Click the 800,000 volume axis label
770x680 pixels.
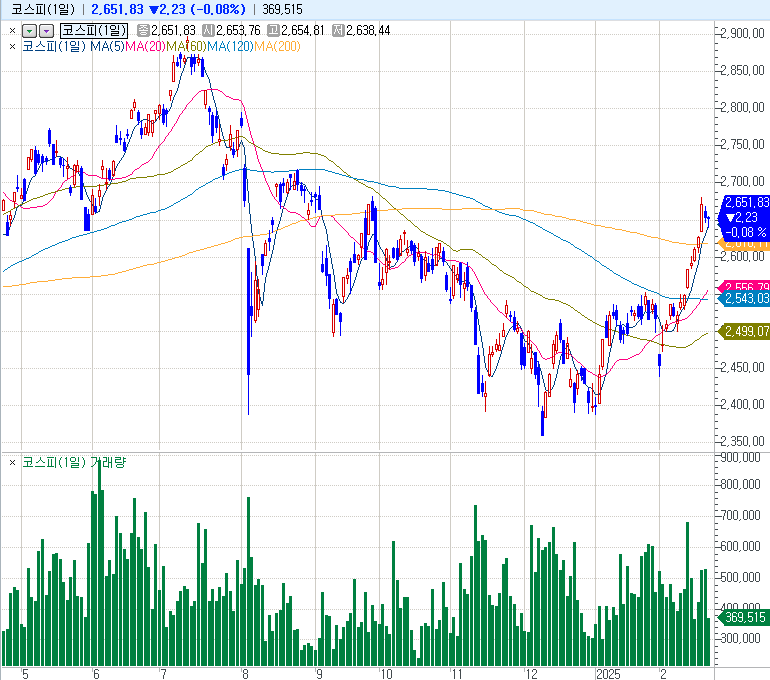coord(741,485)
